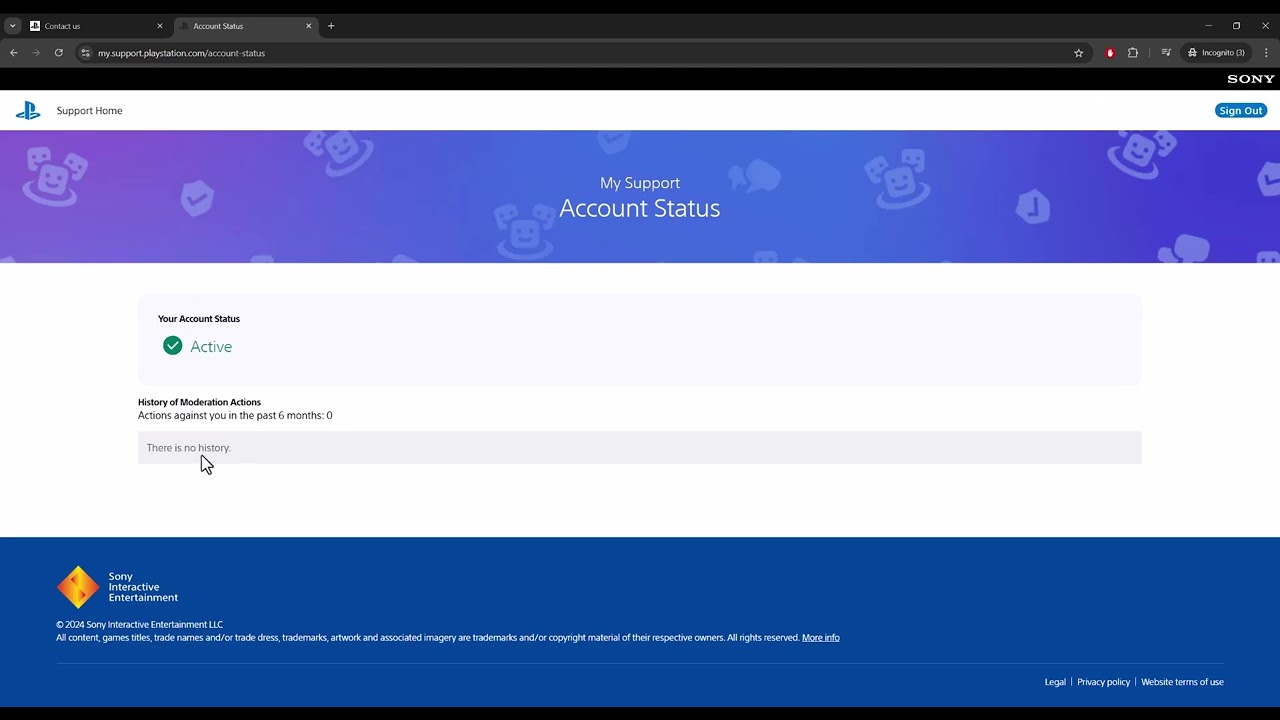Viewport: 1280px width, 720px height.
Task: Click the red extension icon in toolbar
Action: pos(1110,53)
